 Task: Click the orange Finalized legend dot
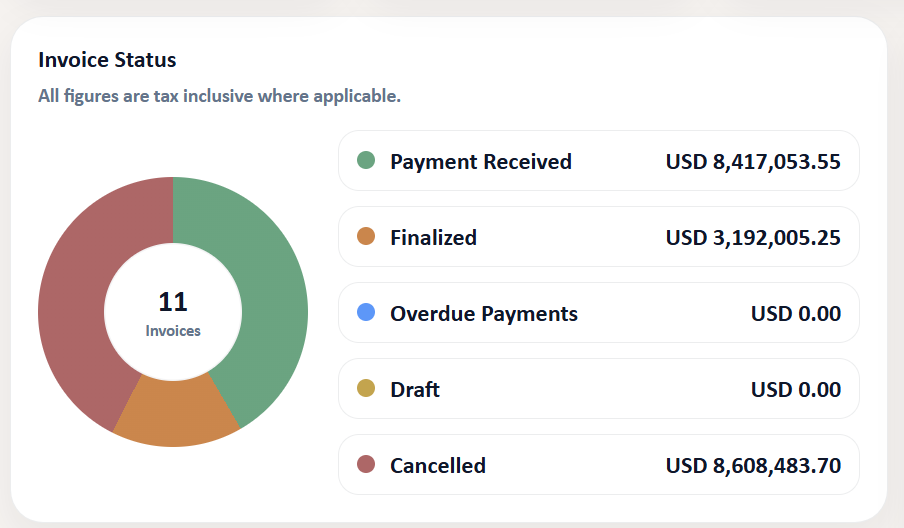pyautogui.click(x=366, y=236)
